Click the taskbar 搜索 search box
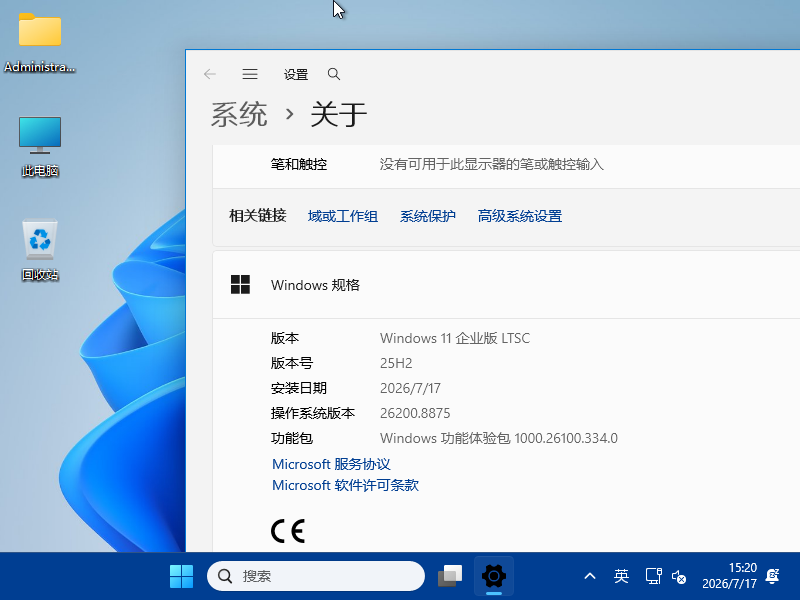Viewport: 800px width, 600px height. tap(316, 576)
